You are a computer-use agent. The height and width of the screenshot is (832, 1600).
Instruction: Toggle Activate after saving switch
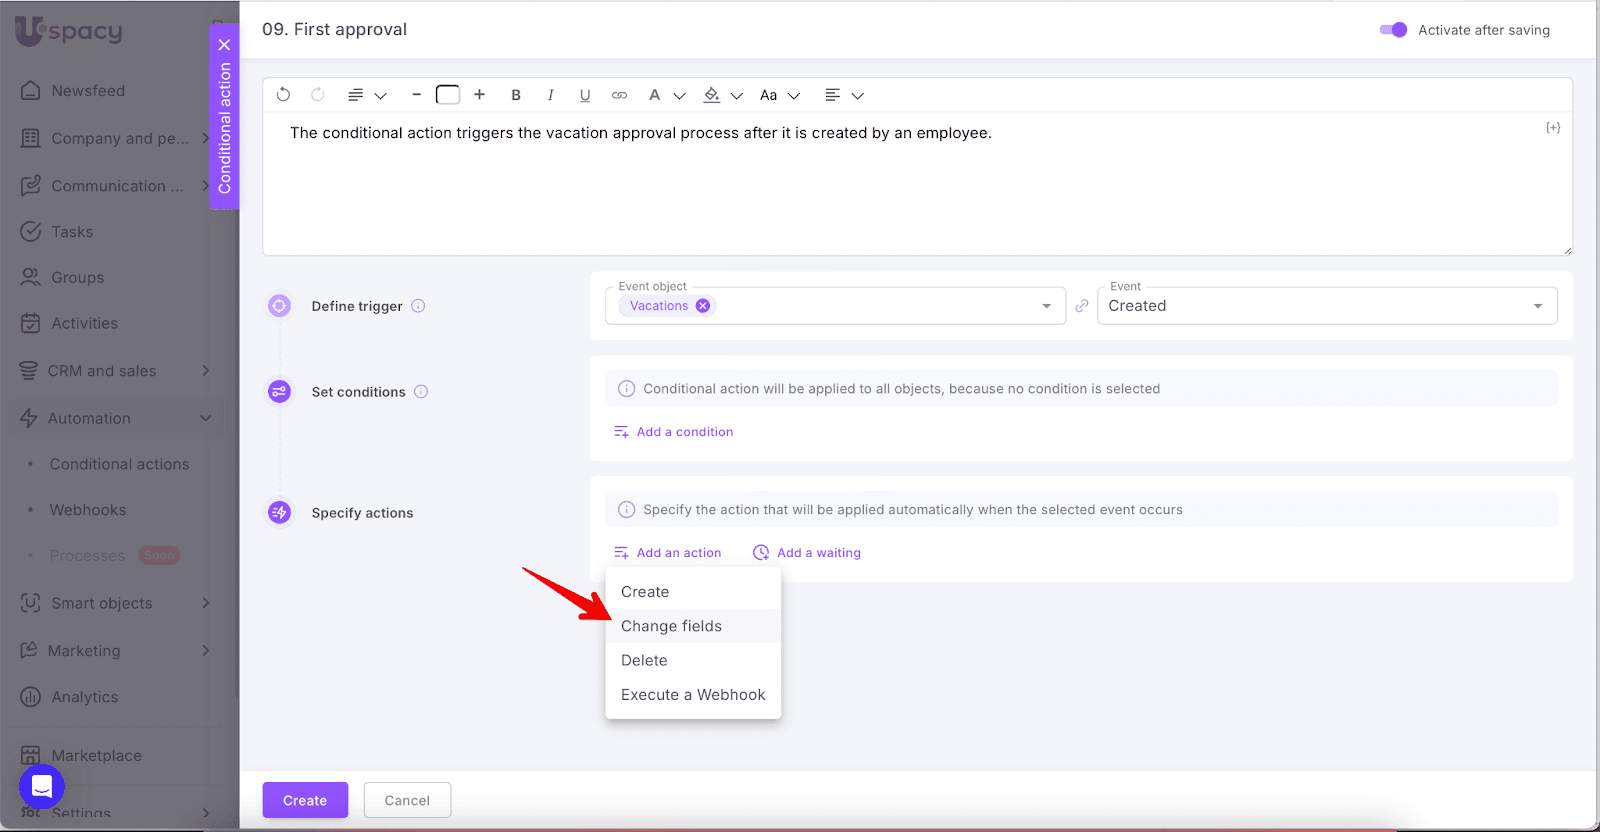(1393, 30)
